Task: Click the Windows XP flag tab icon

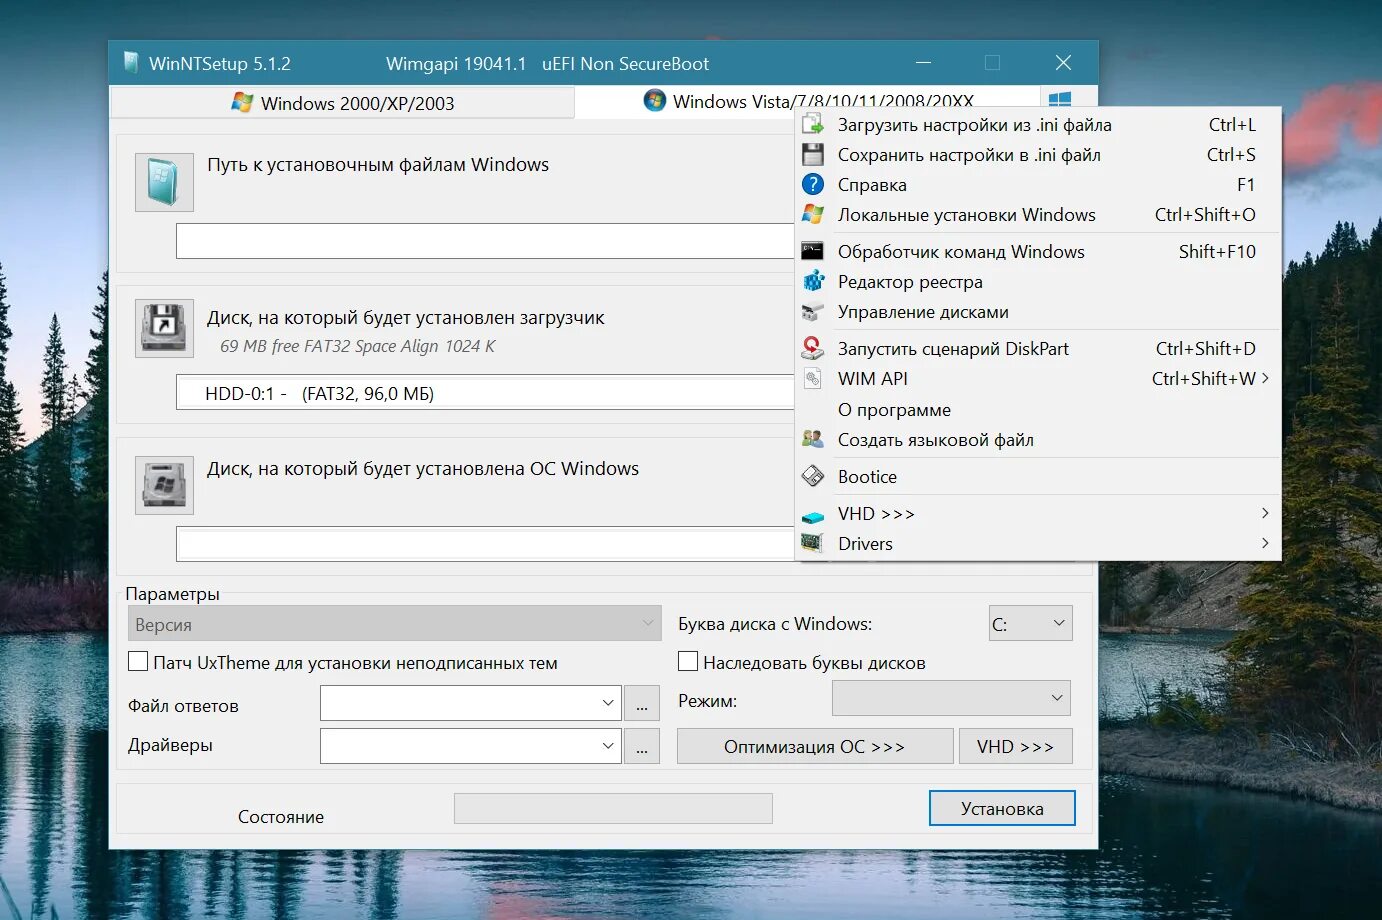Action: point(242,102)
